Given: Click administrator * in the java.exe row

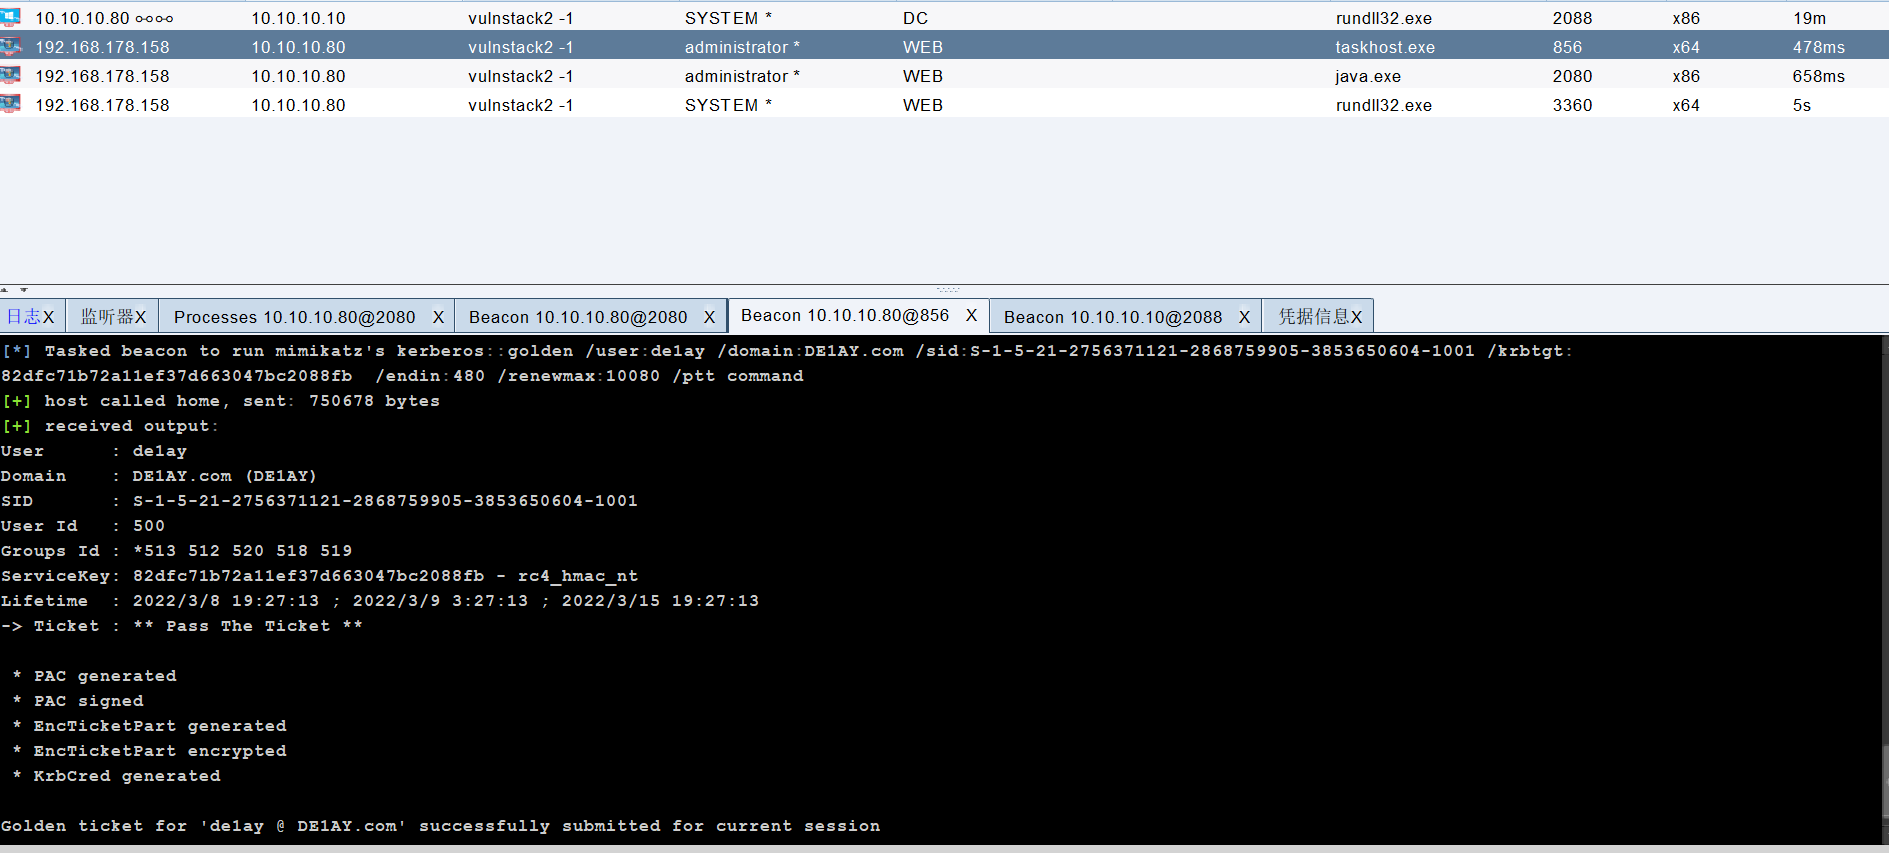Looking at the screenshot, I should coord(742,76).
